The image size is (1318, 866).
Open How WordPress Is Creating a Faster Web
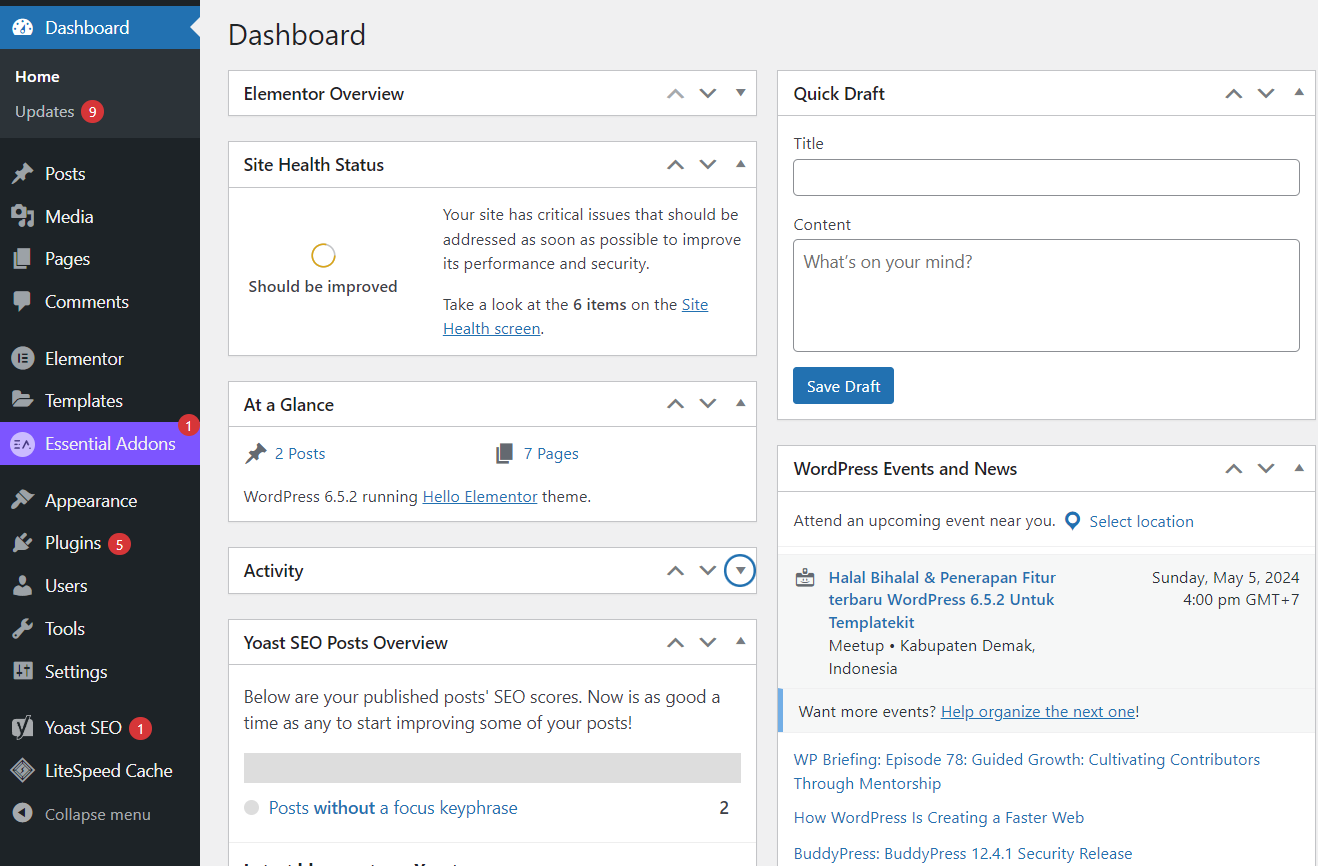point(939,818)
